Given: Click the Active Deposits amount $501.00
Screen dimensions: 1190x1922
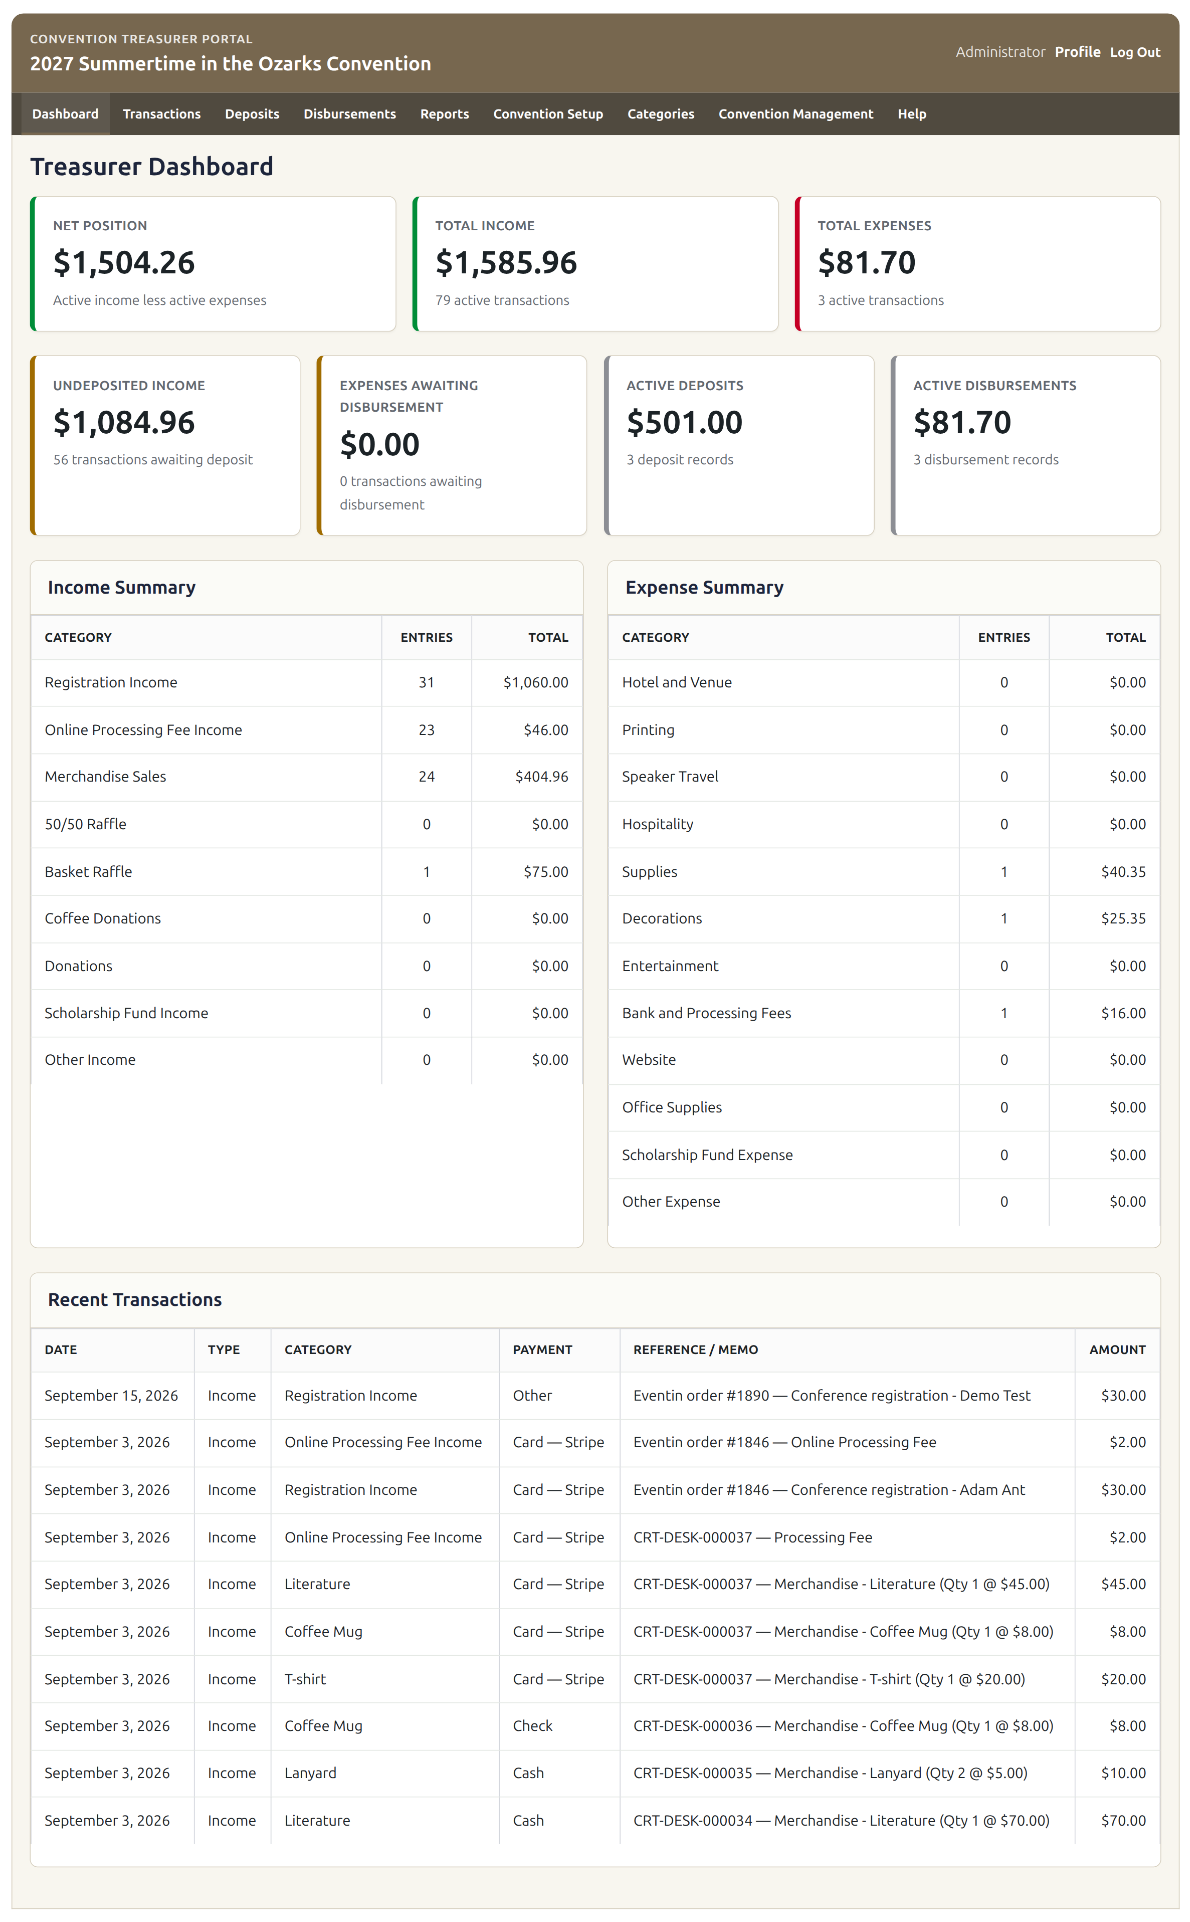Looking at the screenshot, I should pyautogui.click(x=685, y=422).
